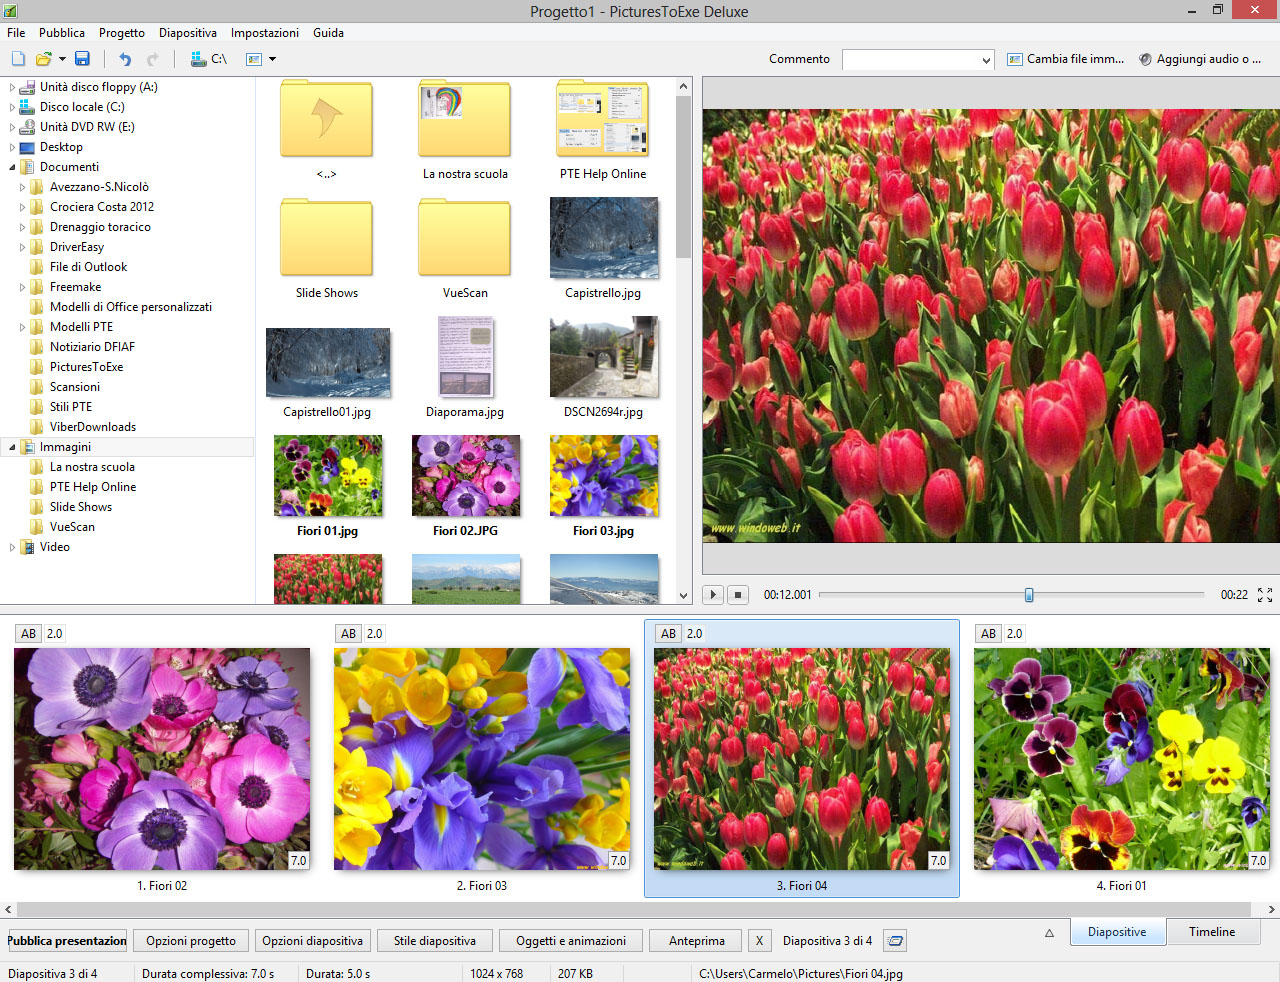Switch to the Timeline tab

point(1211,932)
